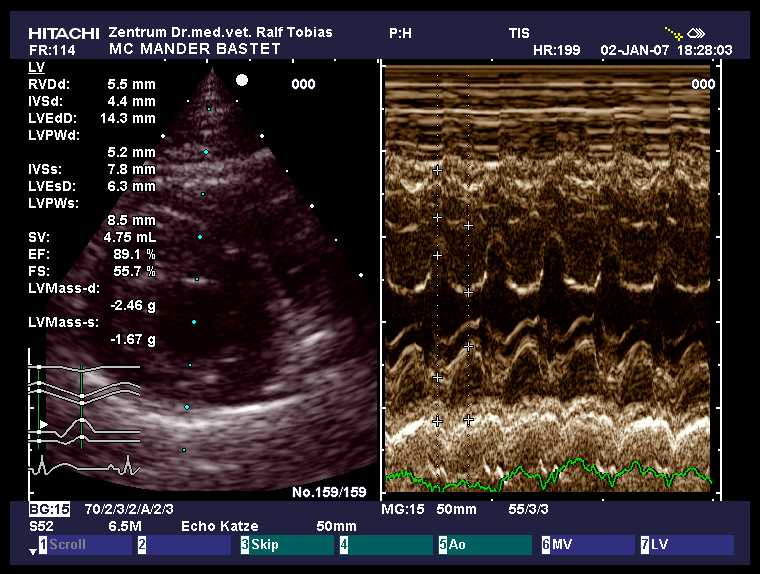Select the topmost caliper cross on M-mode trace
Viewport: 760px width, 574px height.
point(437,171)
